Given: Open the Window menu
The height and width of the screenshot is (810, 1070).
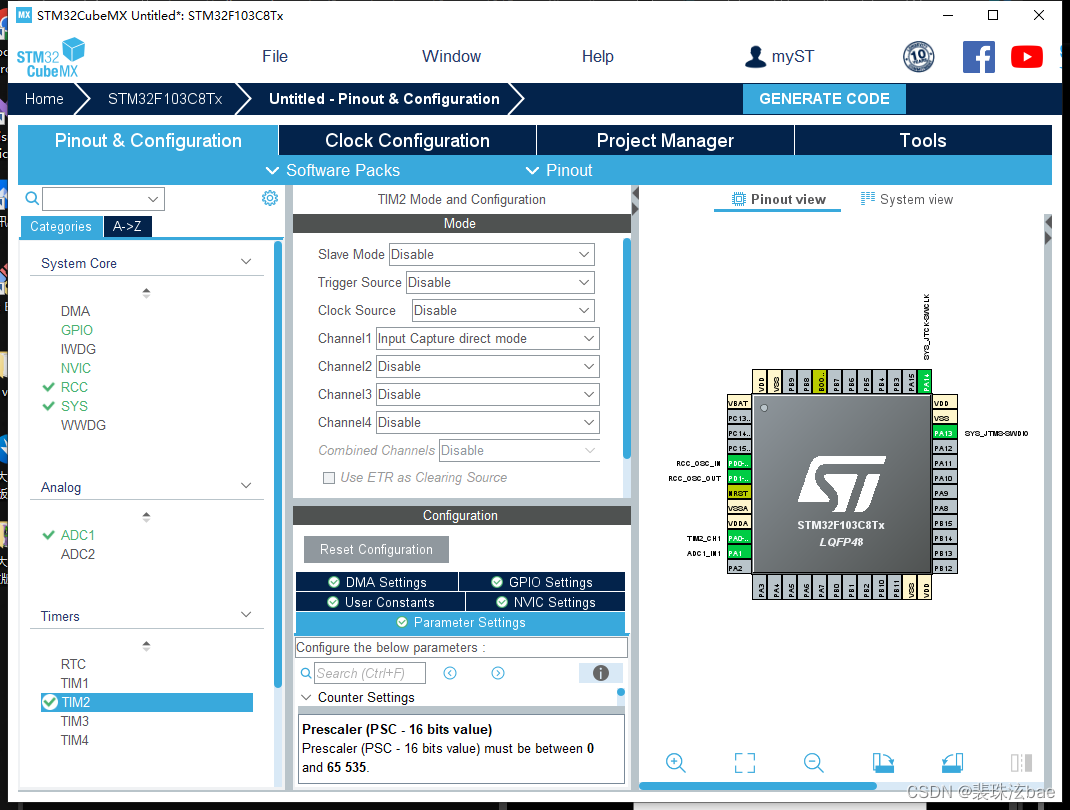Looking at the screenshot, I should [x=451, y=57].
